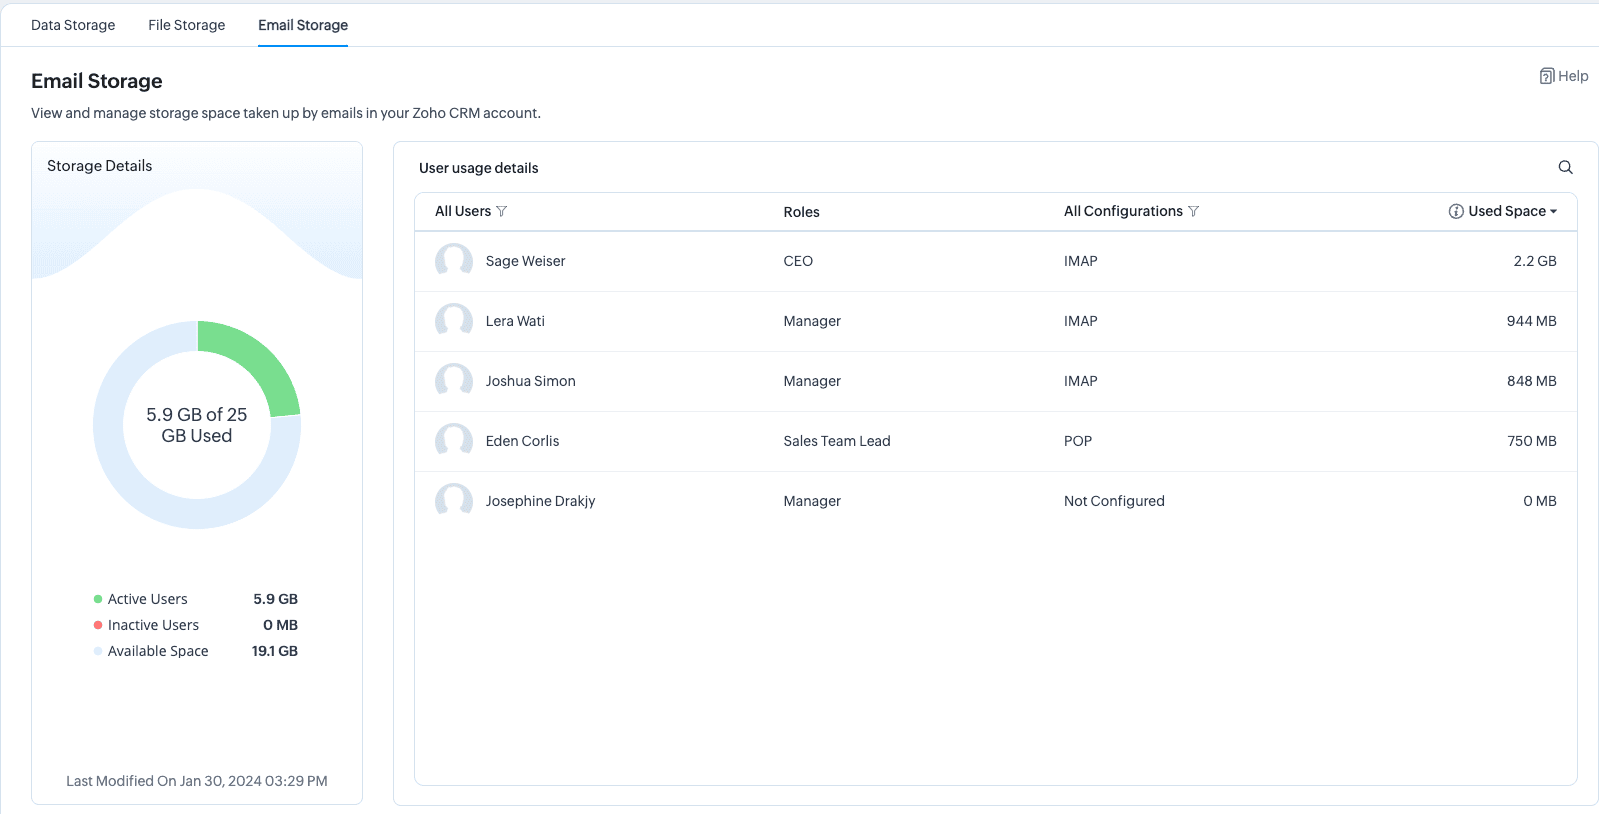
Task: Click the 2.2 GB used space value
Action: click(1535, 261)
